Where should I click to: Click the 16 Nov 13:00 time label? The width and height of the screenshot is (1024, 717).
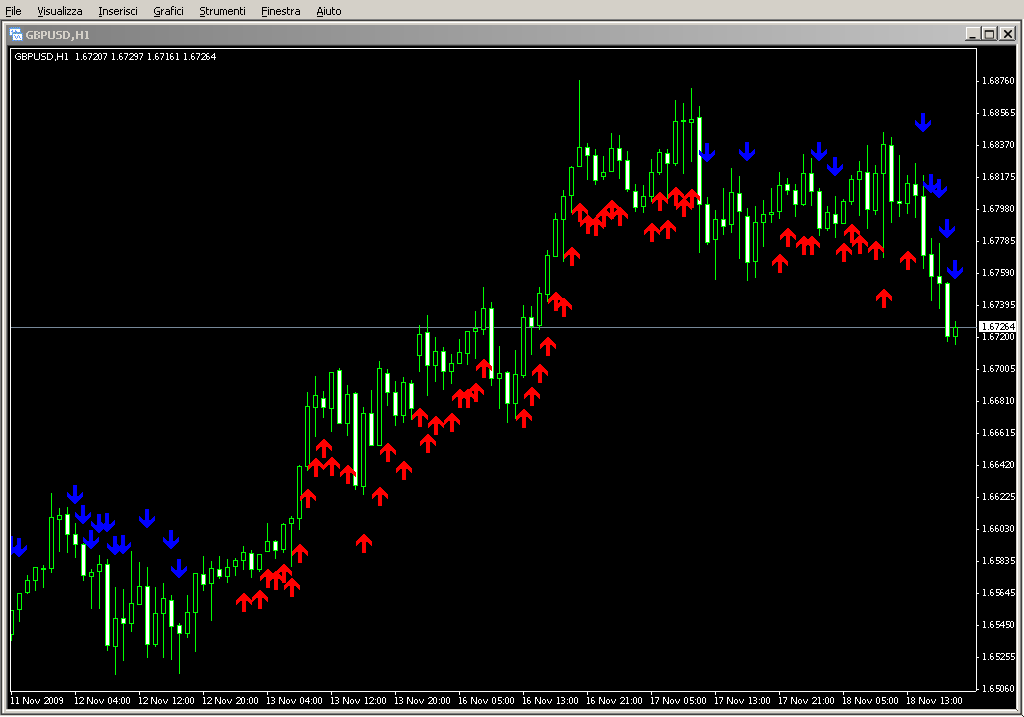click(551, 701)
